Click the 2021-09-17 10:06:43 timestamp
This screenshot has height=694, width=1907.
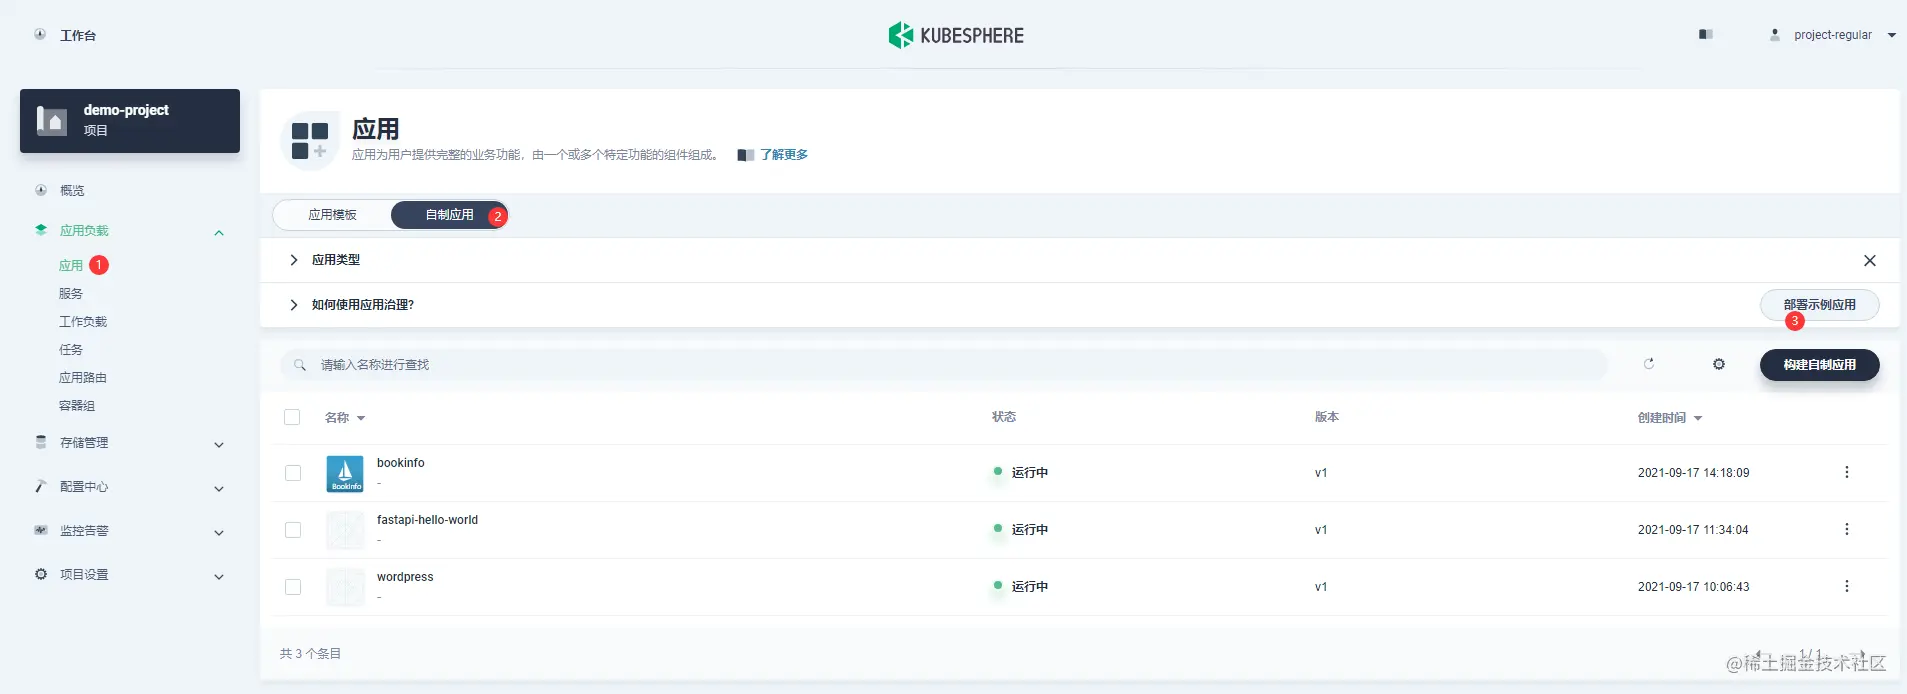pyautogui.click(x=1694, y=587)
